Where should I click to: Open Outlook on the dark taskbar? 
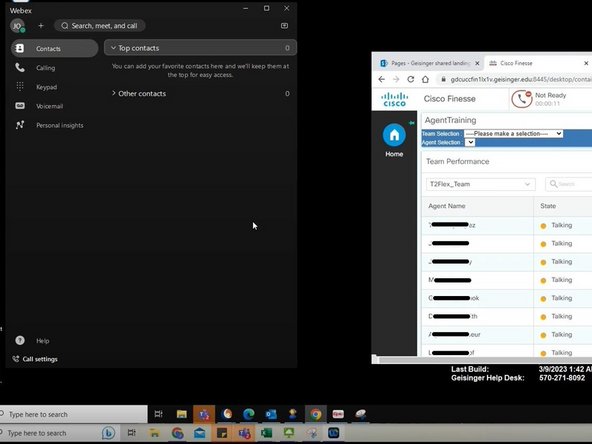[x=271, y=414]
